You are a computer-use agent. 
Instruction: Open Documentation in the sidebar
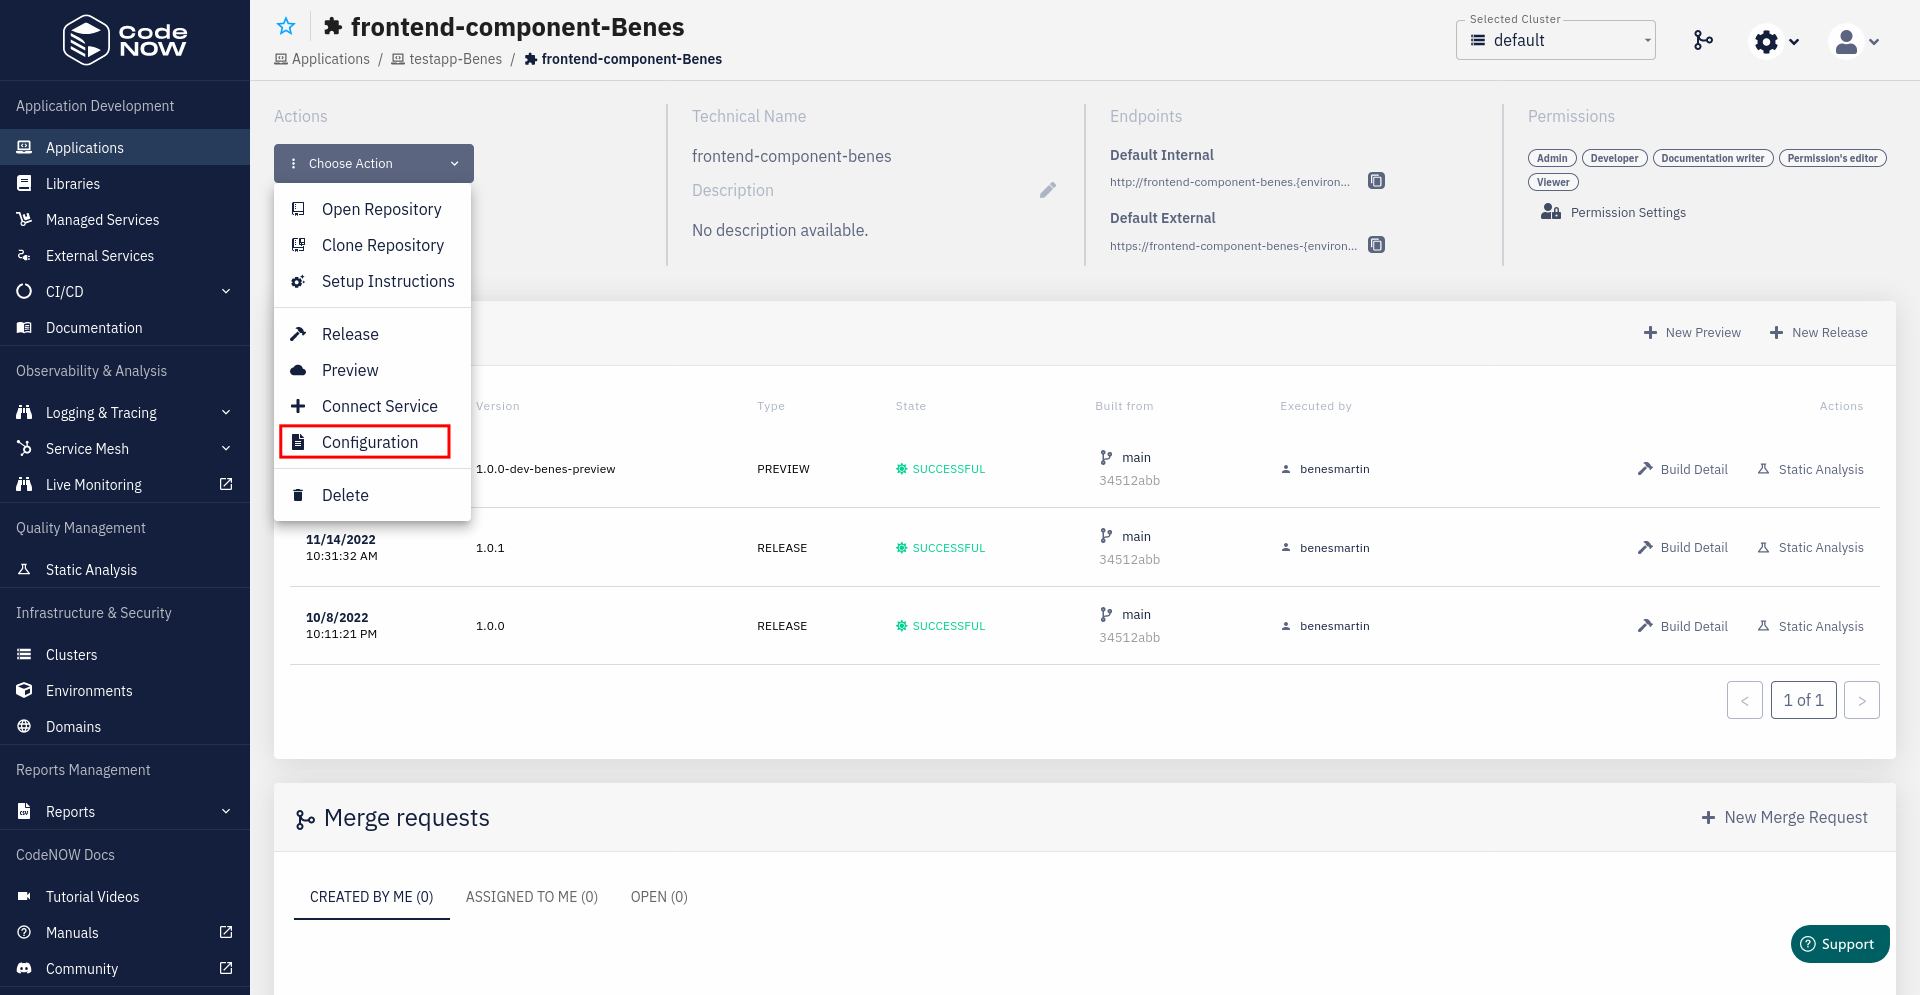(125, 327)
